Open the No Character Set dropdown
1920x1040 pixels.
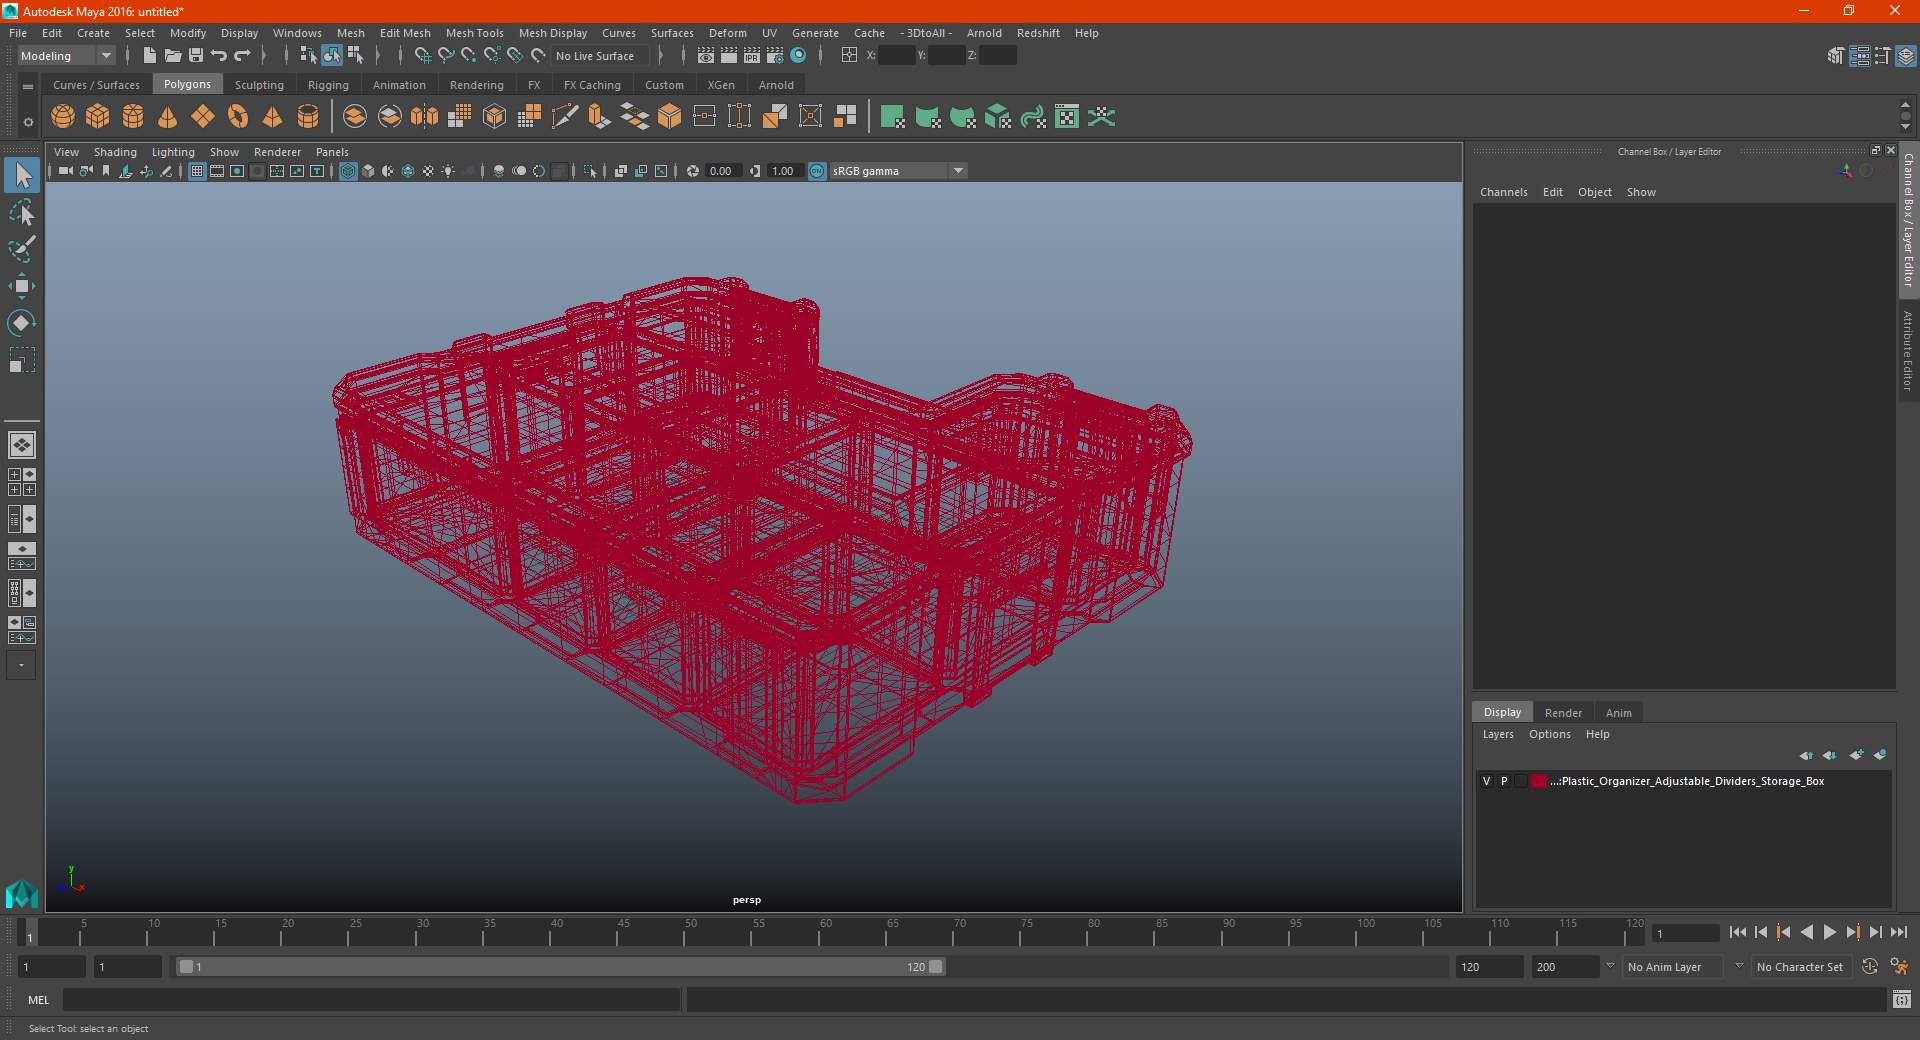click(1802, 967)
